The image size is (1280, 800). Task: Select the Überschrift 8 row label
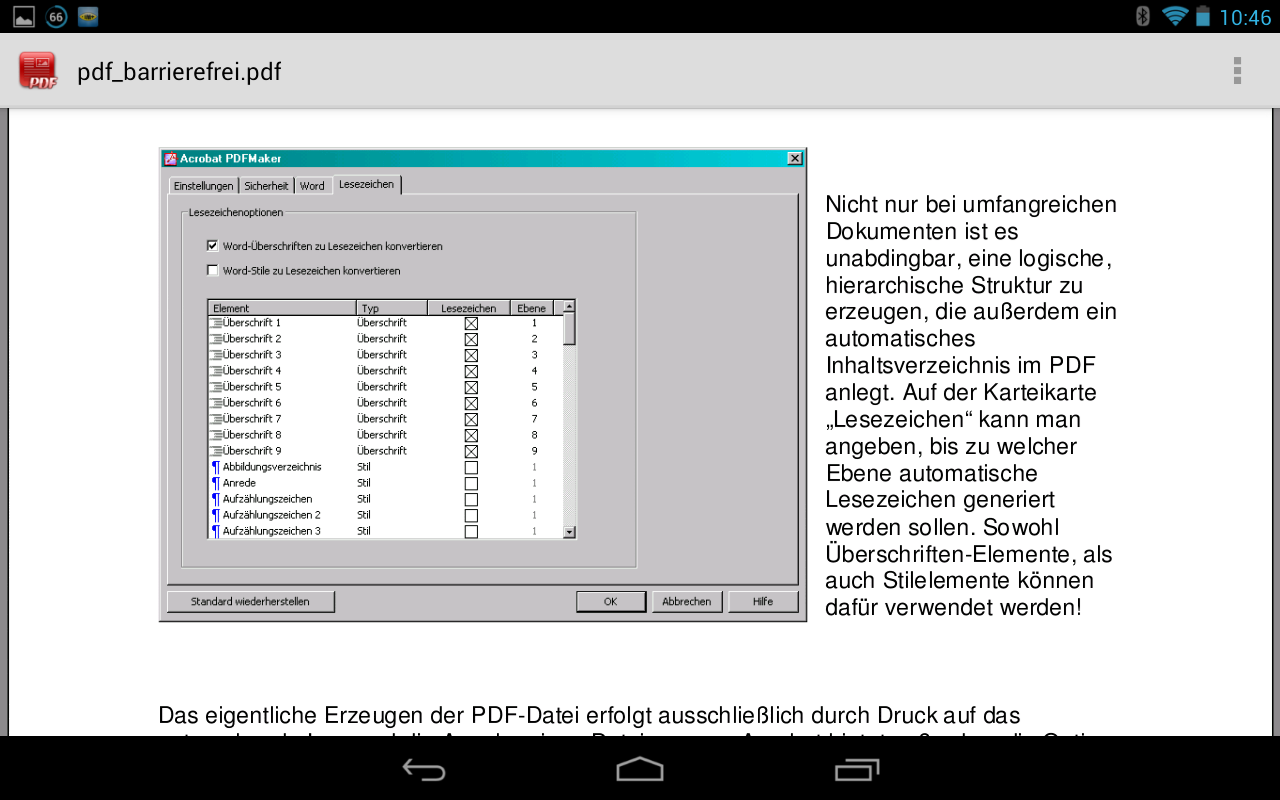tap(252, 435)
